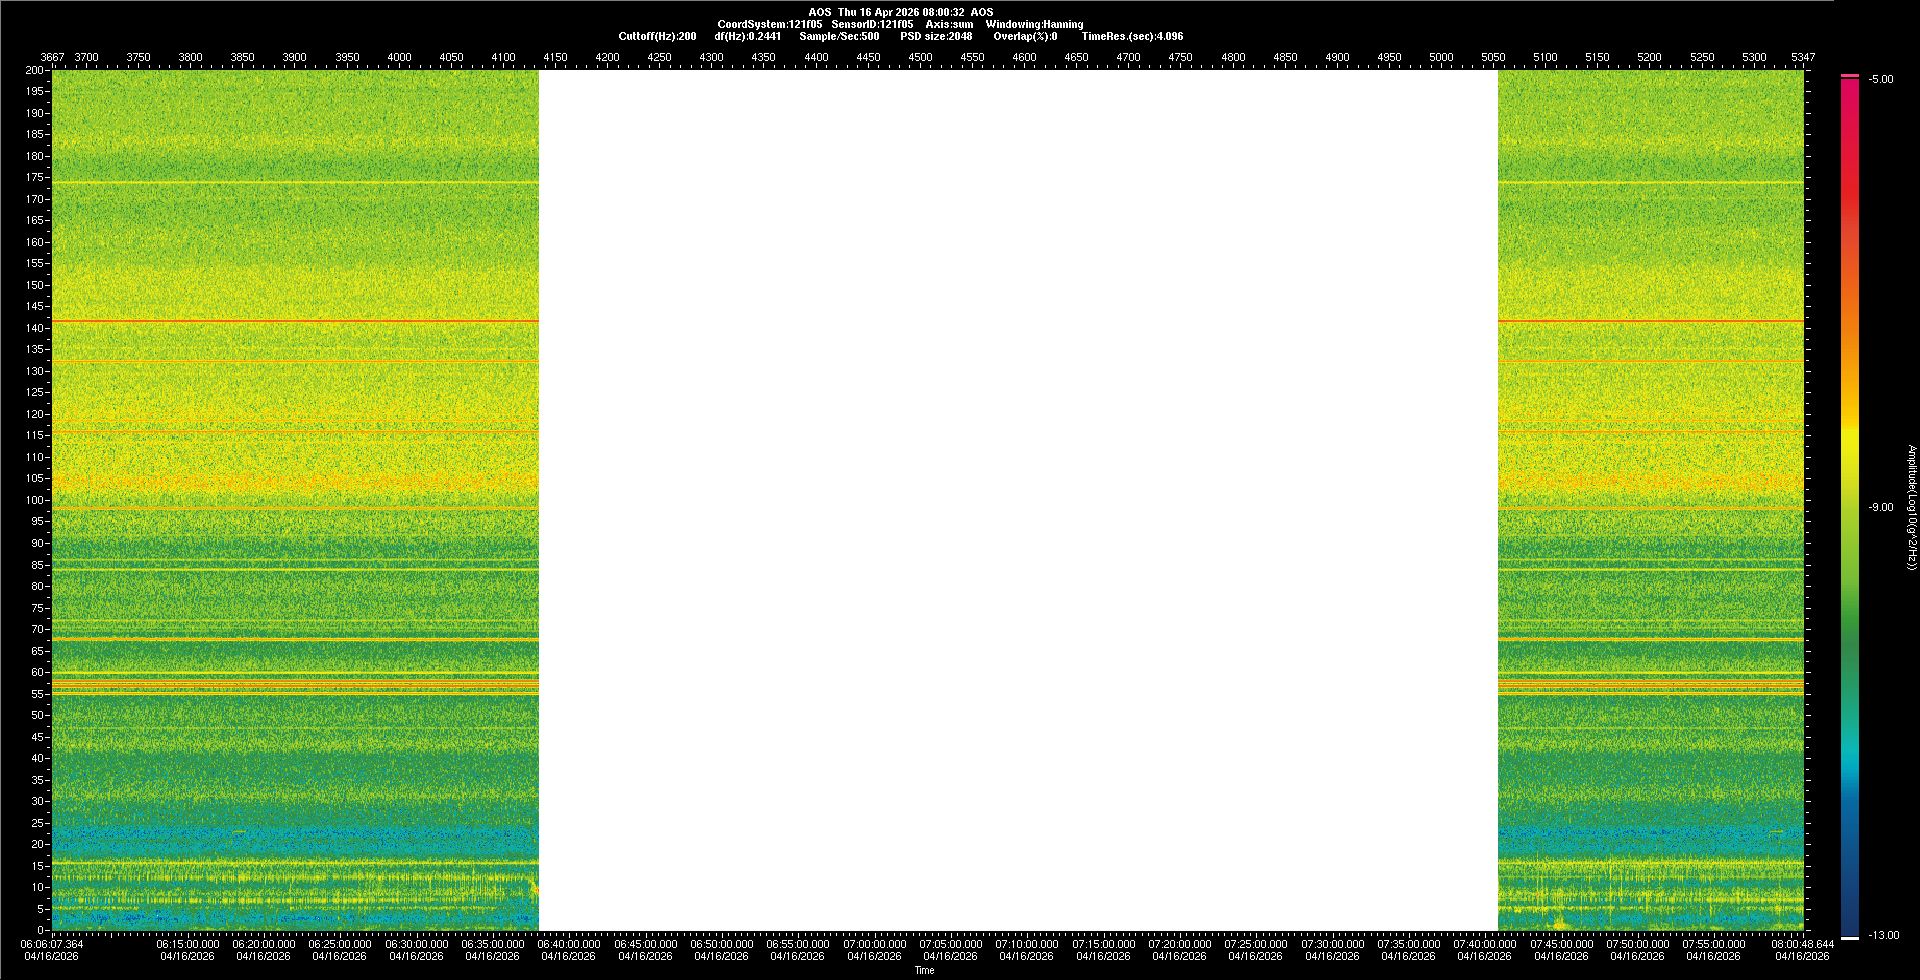
Task: Click the 100 Hz frequency axis label
Action: [35, 500]
